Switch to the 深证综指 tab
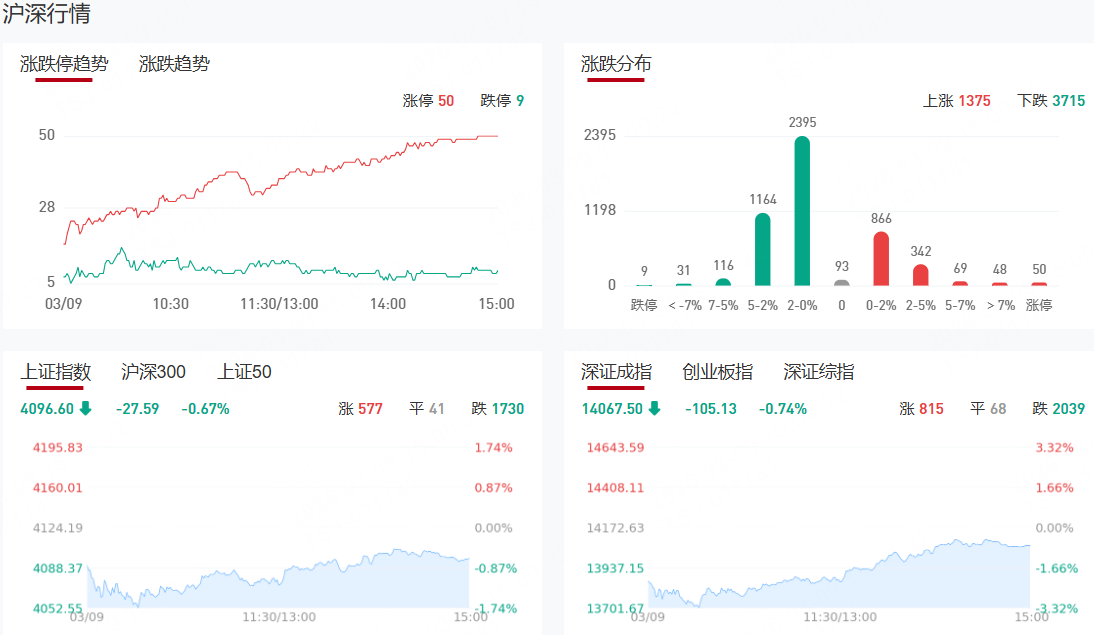This screenshot has width=1094, height=635. click(818, 372)
